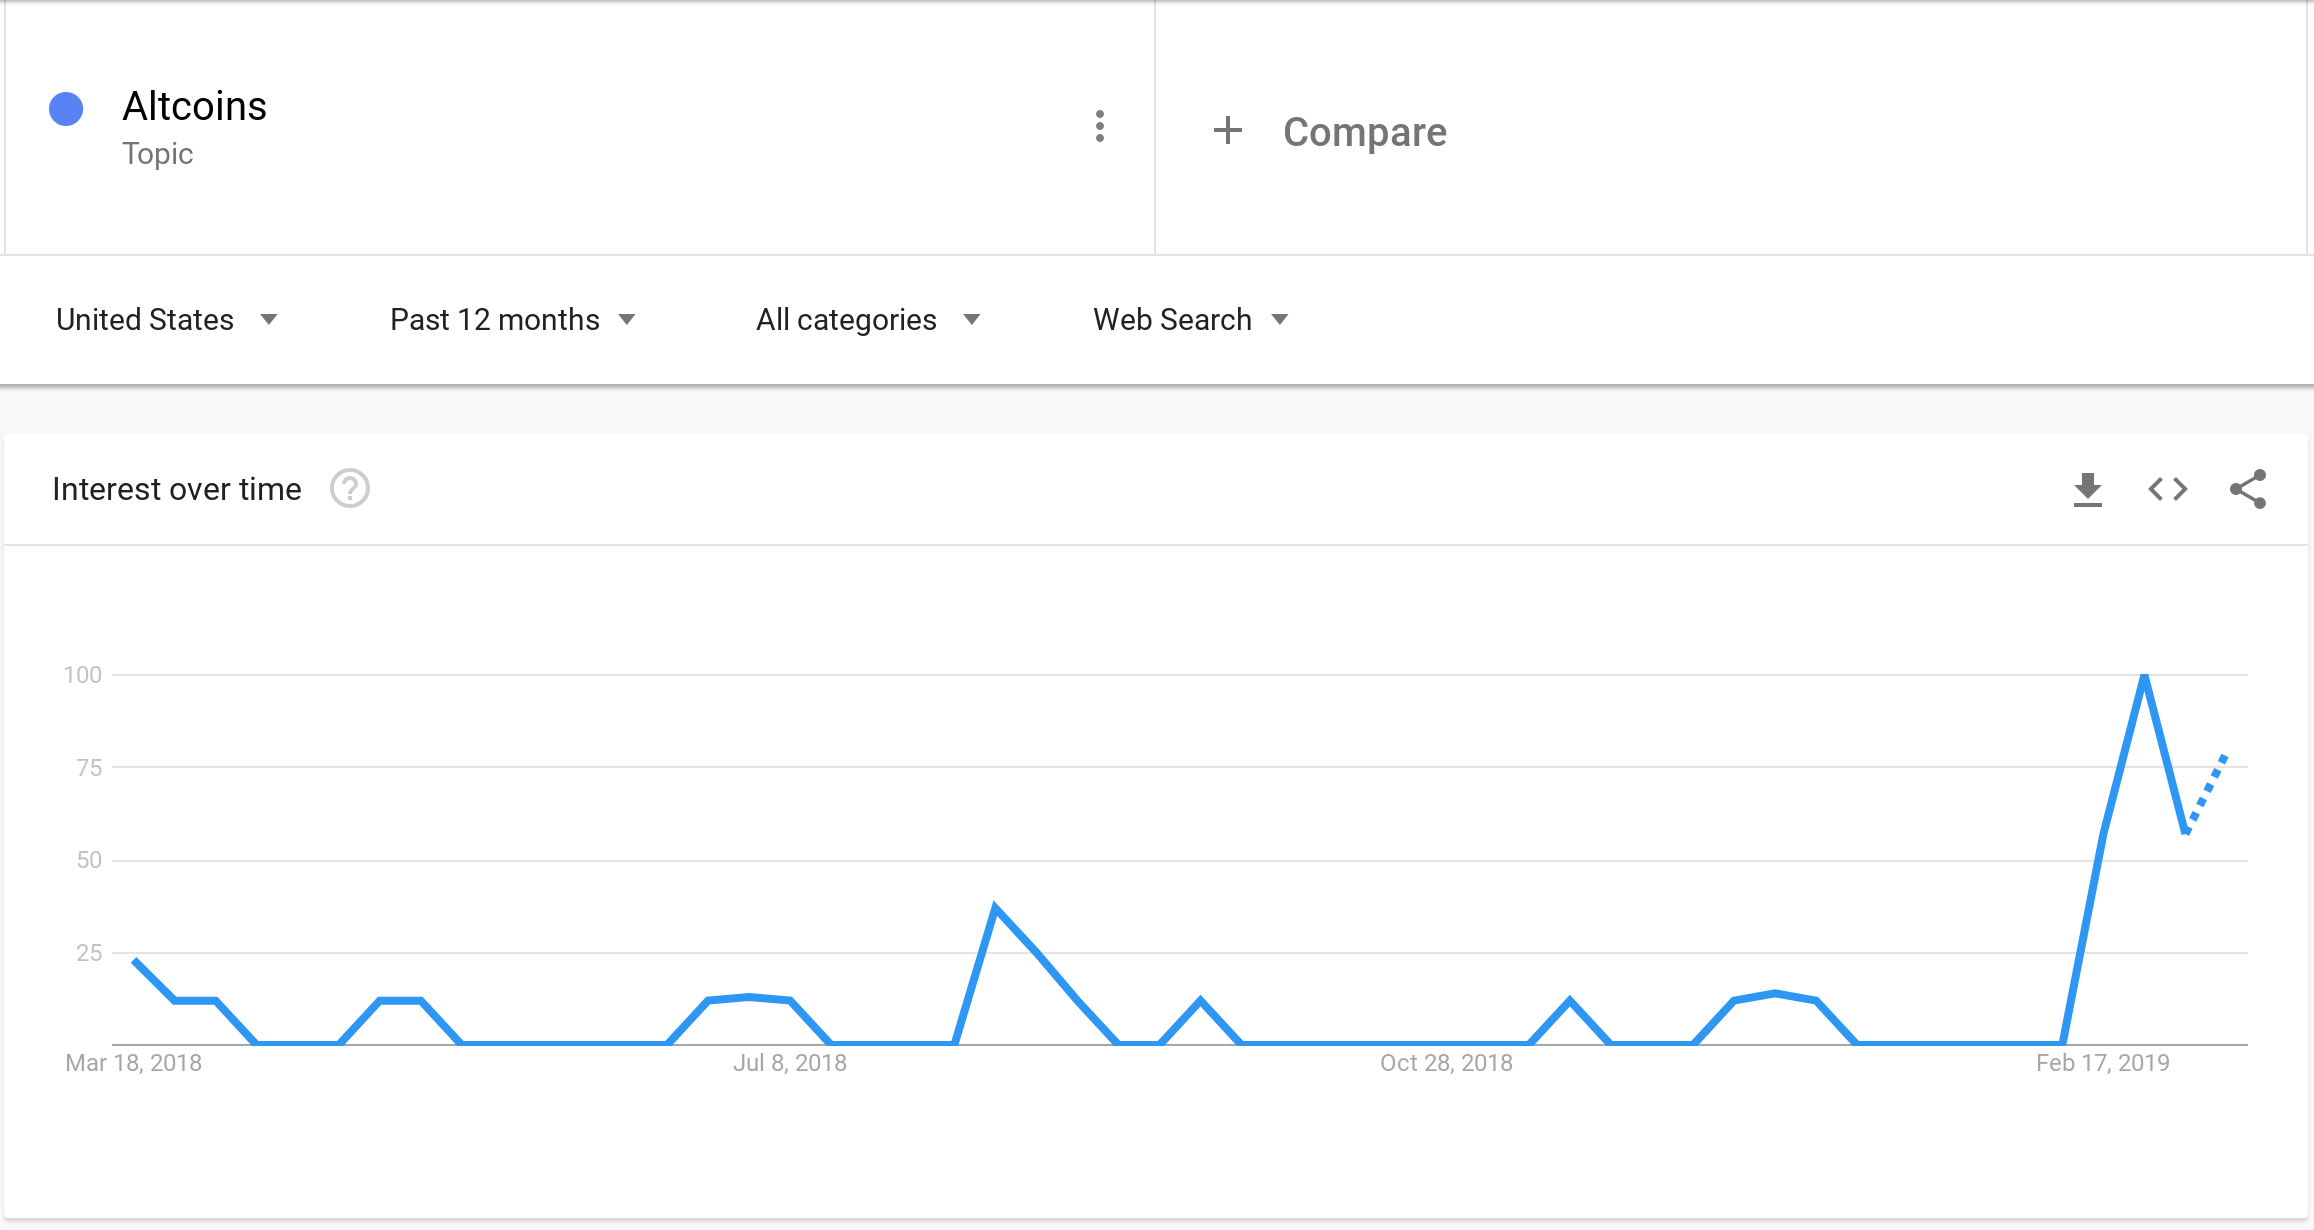
Task: Click the Compare add-term field
Action: pos(1730,130)
